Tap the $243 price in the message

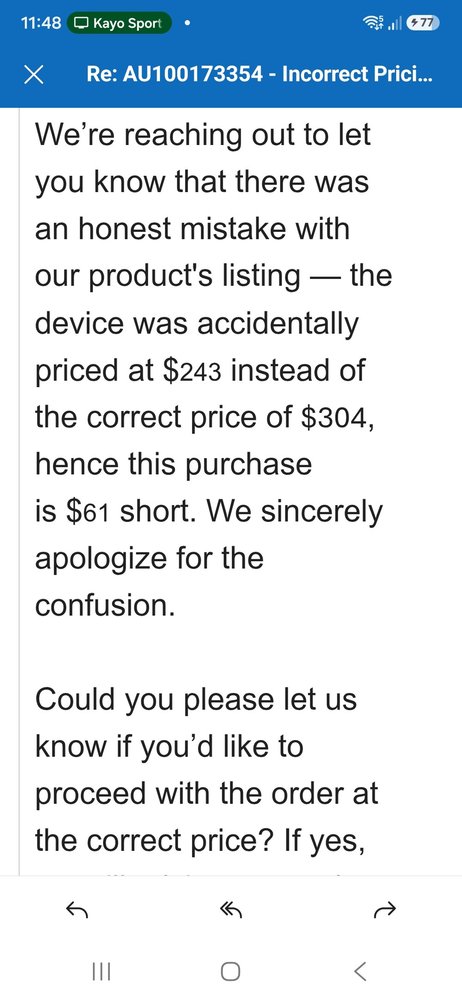[193, 371]
